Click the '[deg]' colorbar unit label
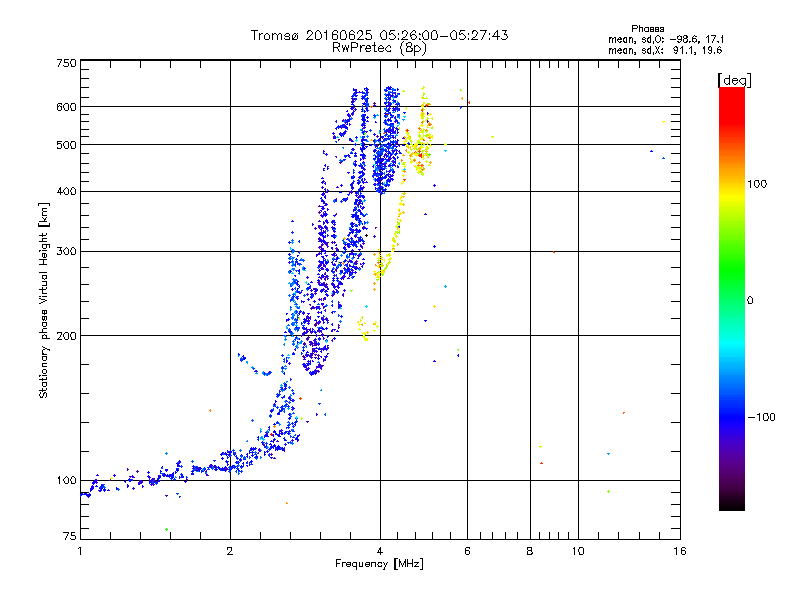This screenshot has width=800, height=600. (734, 81)
